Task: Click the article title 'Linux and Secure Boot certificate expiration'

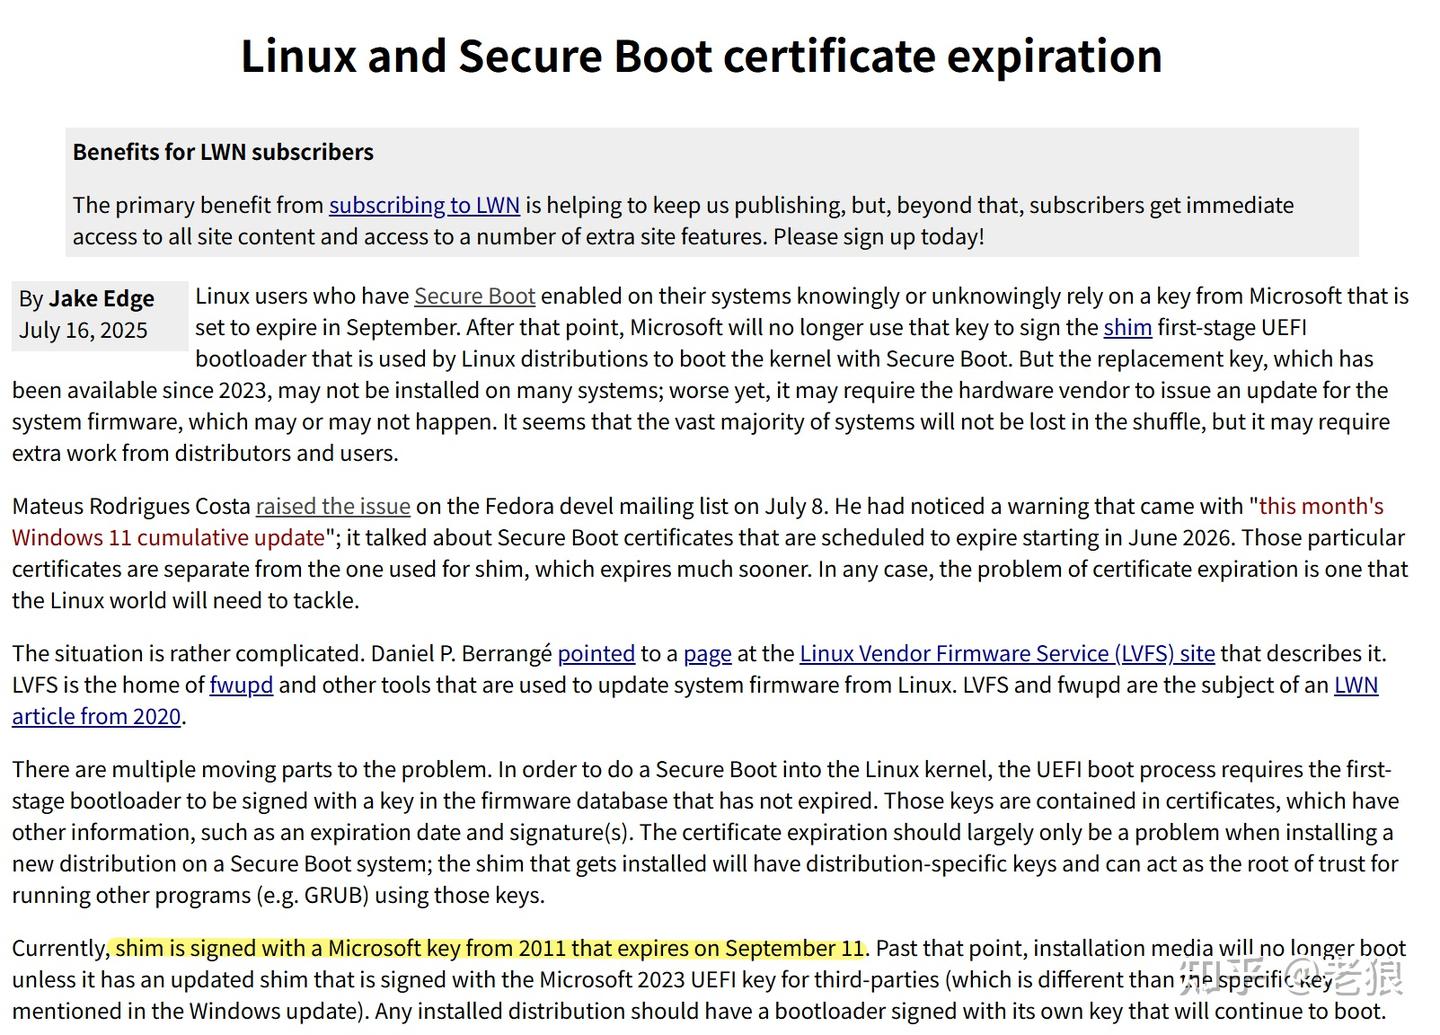Action: point(702,55)
